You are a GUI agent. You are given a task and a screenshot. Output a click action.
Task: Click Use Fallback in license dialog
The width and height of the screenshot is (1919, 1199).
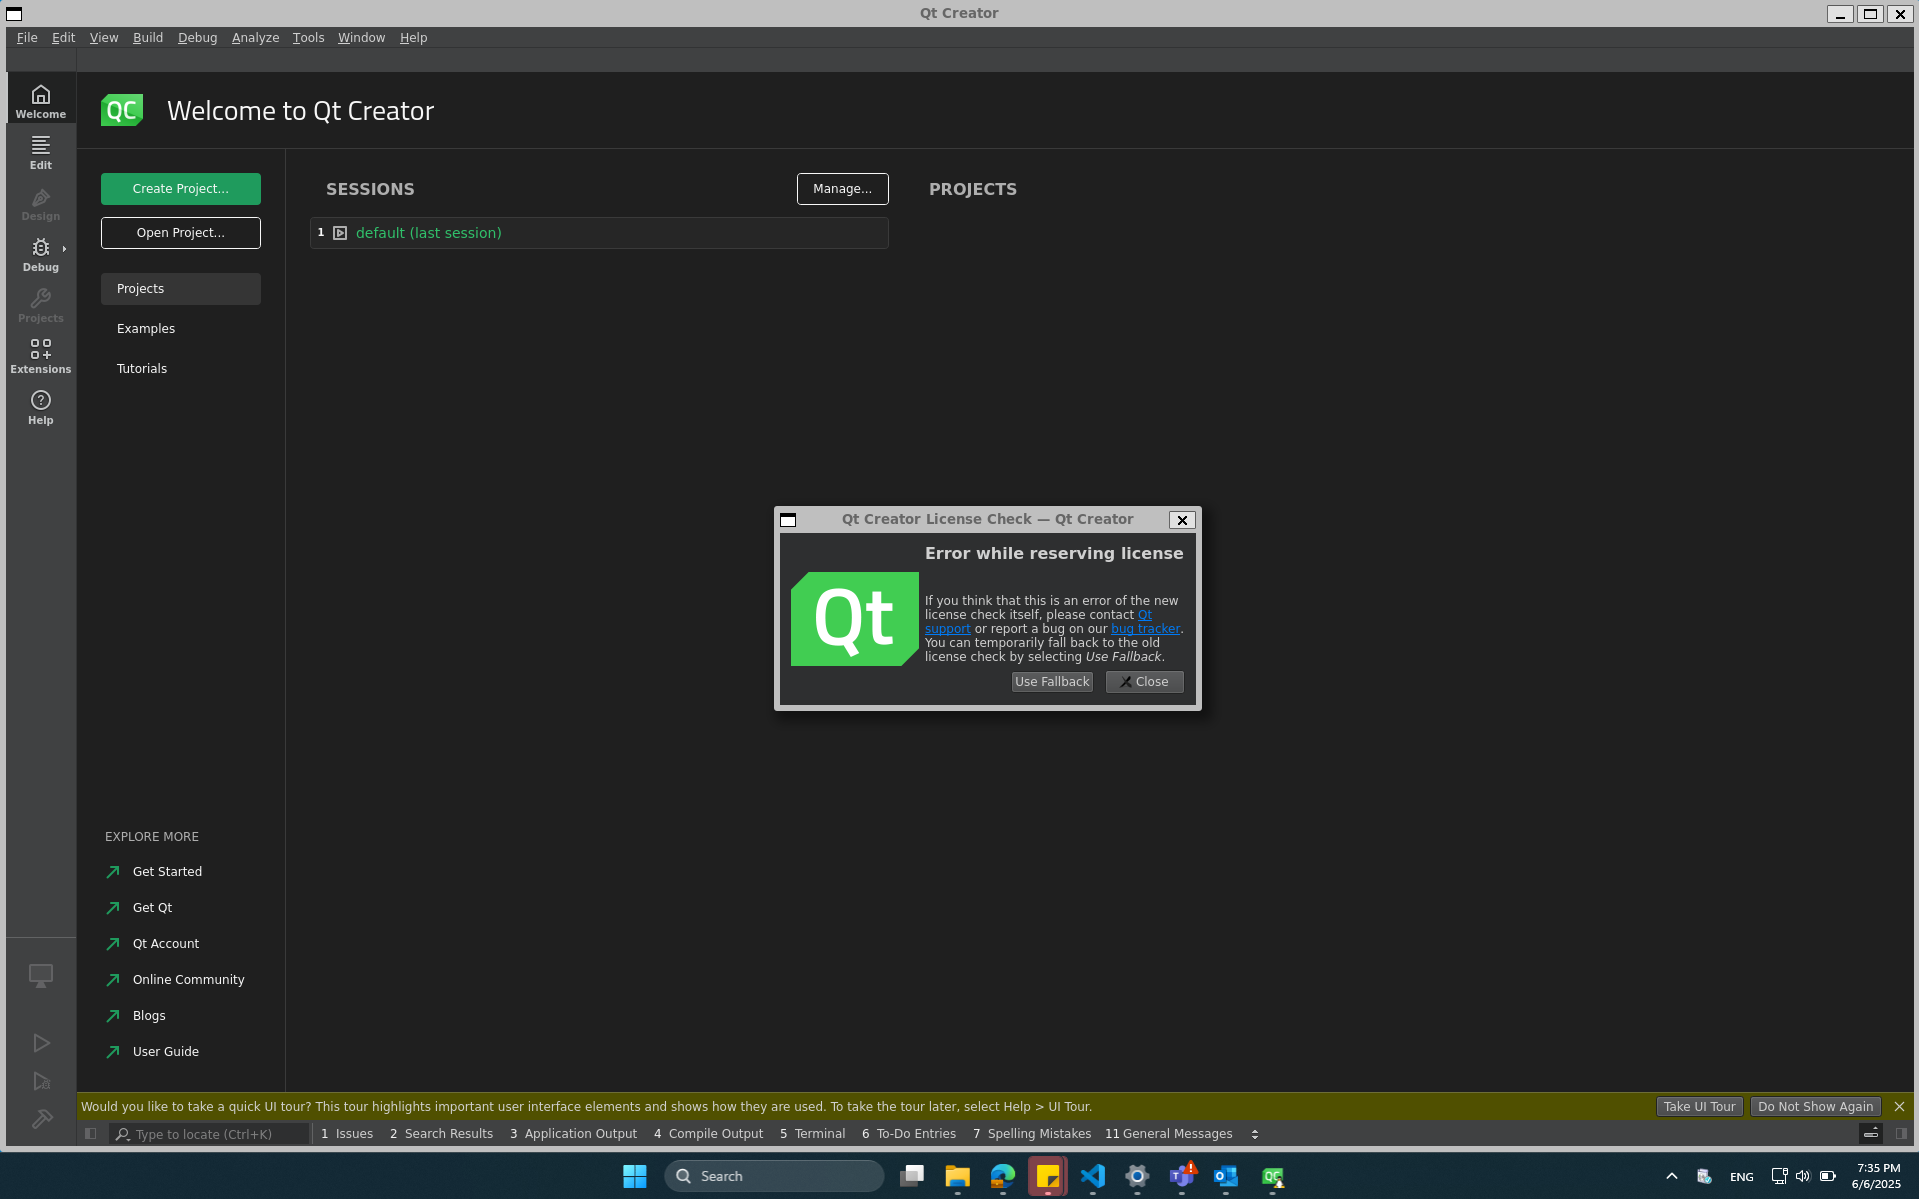point(1052,682)
